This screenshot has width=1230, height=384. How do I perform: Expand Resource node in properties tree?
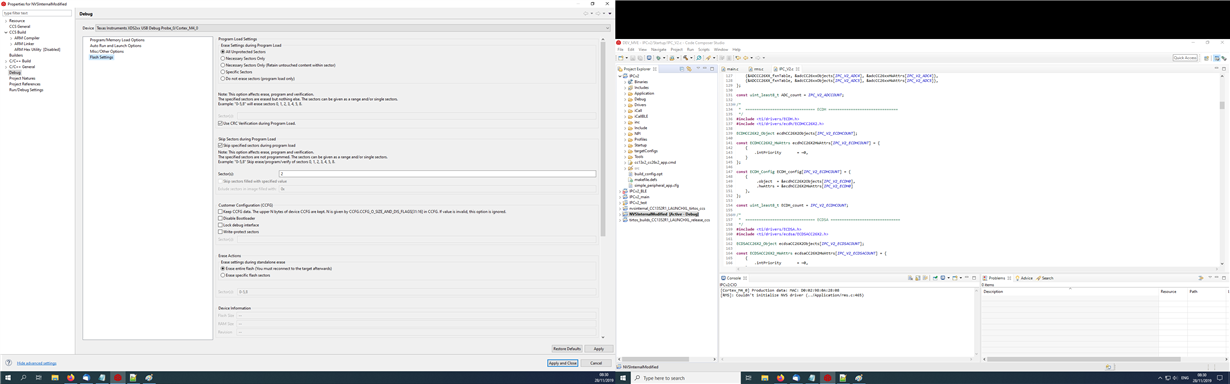coord(7,20)
